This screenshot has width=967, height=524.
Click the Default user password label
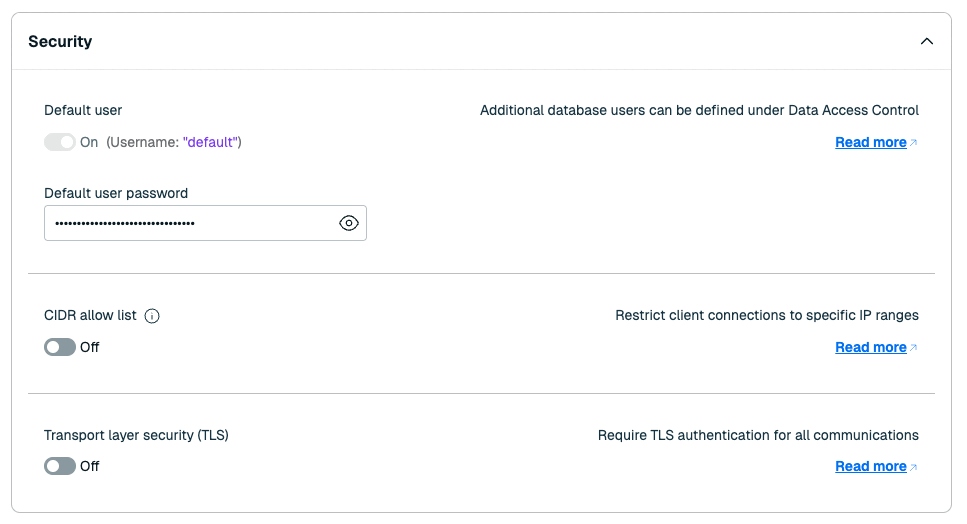click(x=116, y=193)
